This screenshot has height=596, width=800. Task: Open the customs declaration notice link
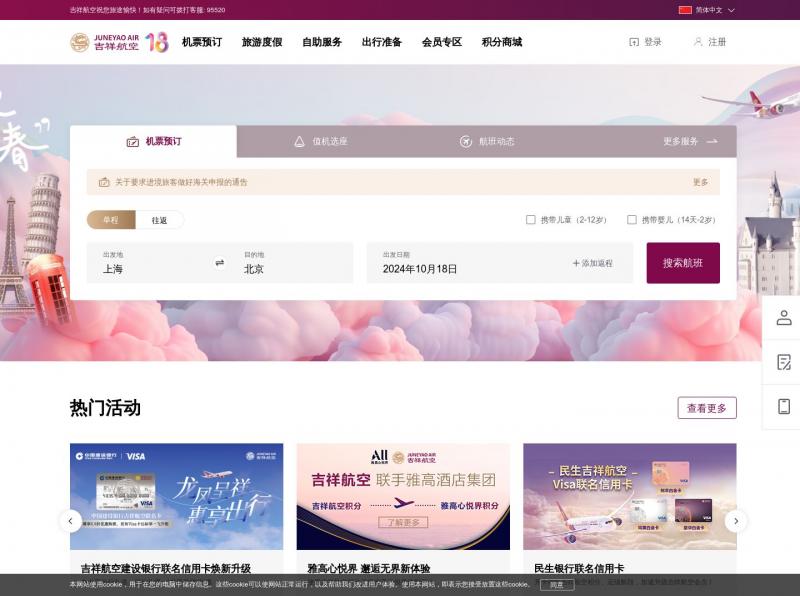(181, 182)
